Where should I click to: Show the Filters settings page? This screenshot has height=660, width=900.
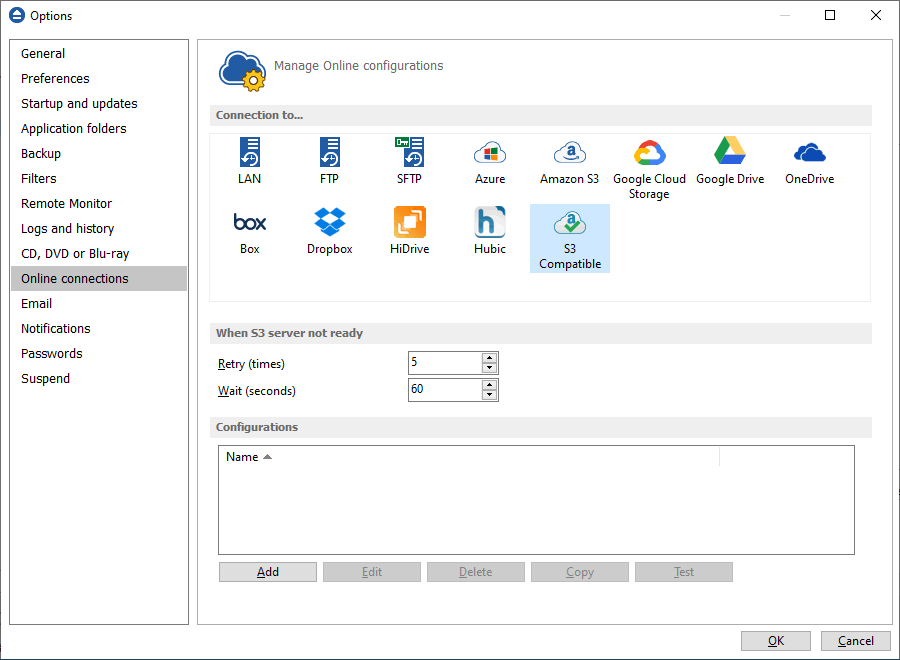pyautogui.click(x=99, y=178)
